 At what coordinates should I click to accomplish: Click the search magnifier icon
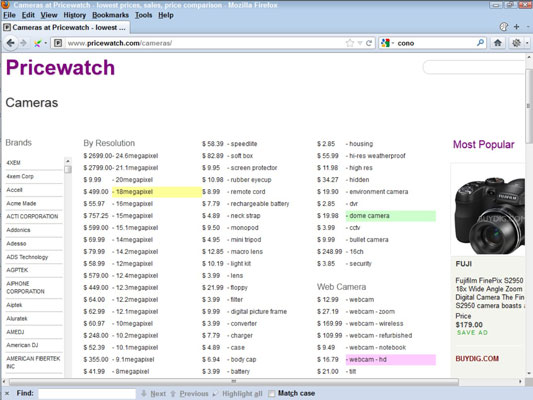pyautogui.click(x=480, y=43)
